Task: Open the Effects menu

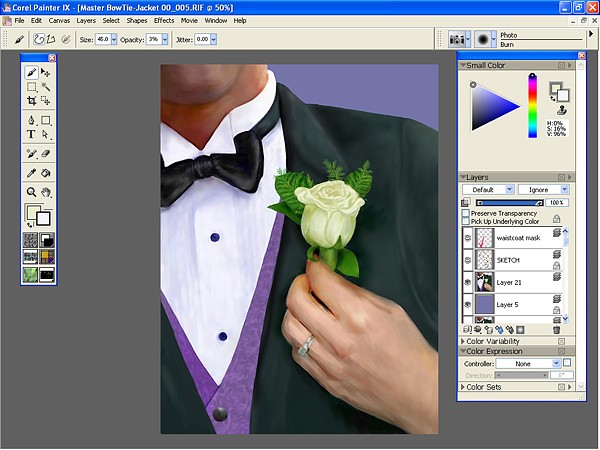Action: (x=164, y=20)
